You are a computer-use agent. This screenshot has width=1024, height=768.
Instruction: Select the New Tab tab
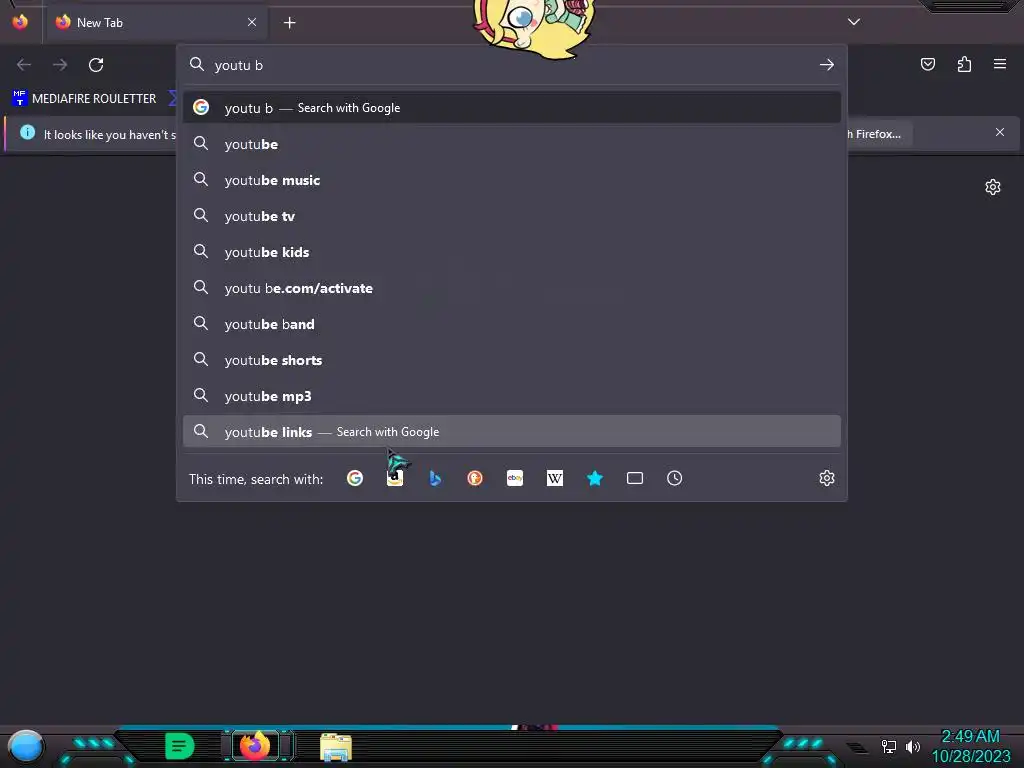(x=157, y=23)
